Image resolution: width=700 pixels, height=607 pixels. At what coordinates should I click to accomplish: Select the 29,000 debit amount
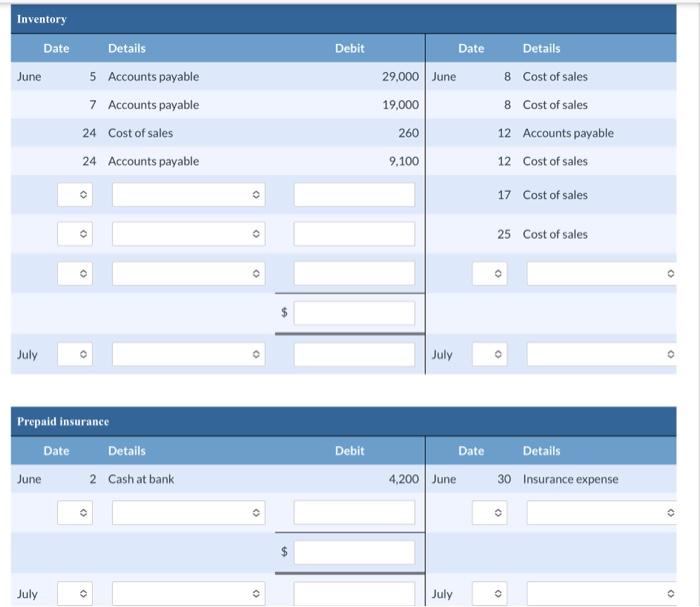click(400, 76)
